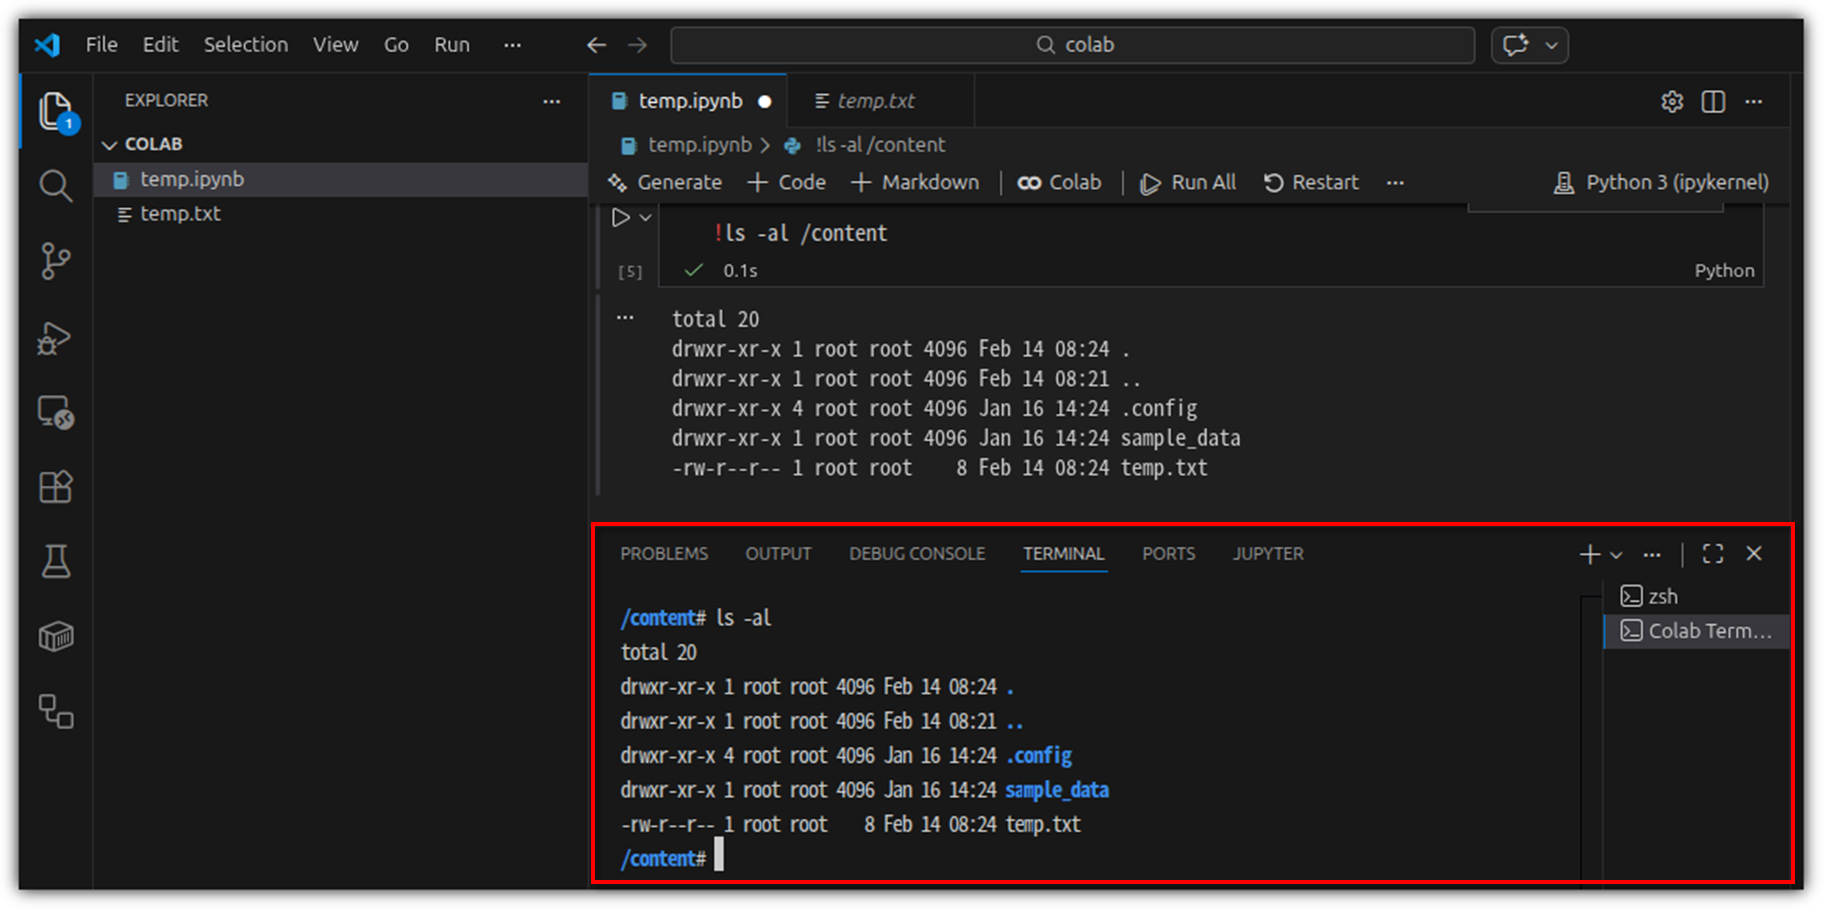
Task: Open the Go menu
Action: point(396,45)
